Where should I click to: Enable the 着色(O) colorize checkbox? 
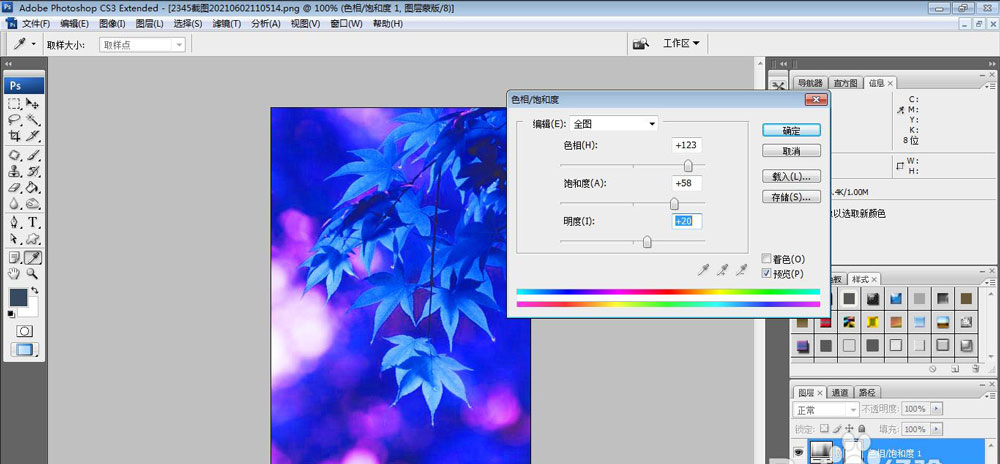point(767,259)
